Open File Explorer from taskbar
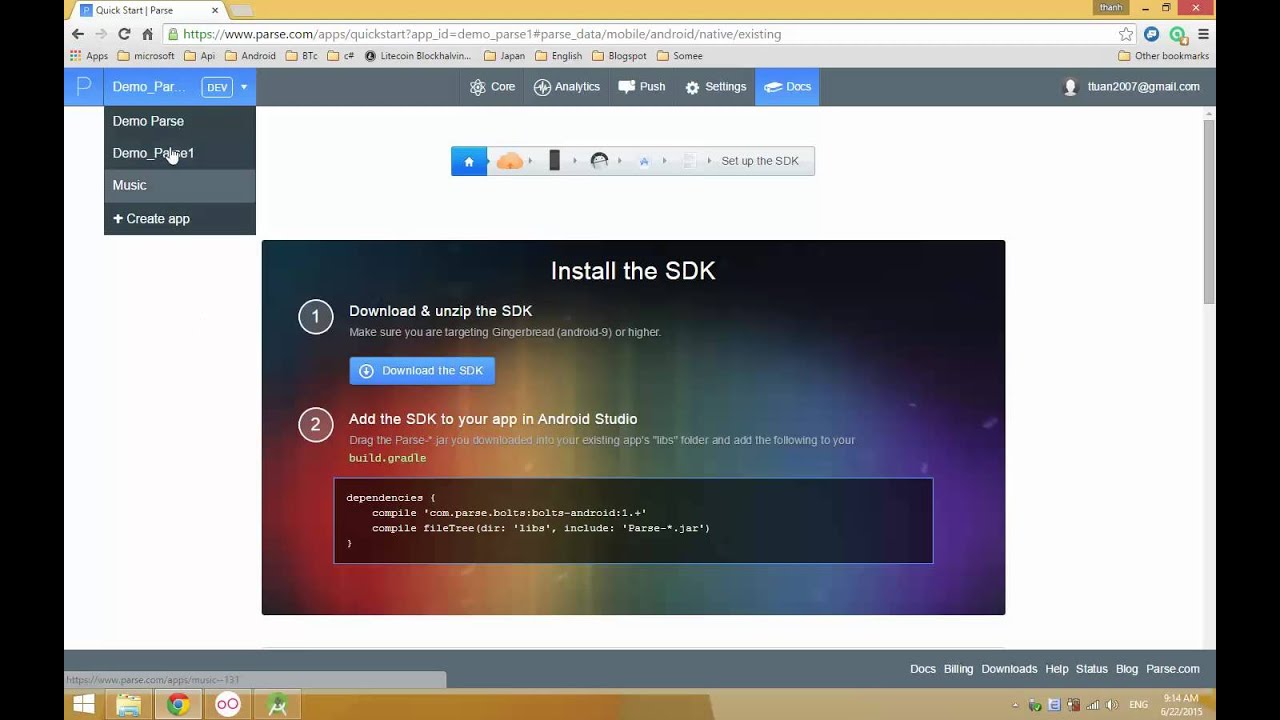Image resolution: width=1280 pixels, height=720 pixels. point(128,705)
